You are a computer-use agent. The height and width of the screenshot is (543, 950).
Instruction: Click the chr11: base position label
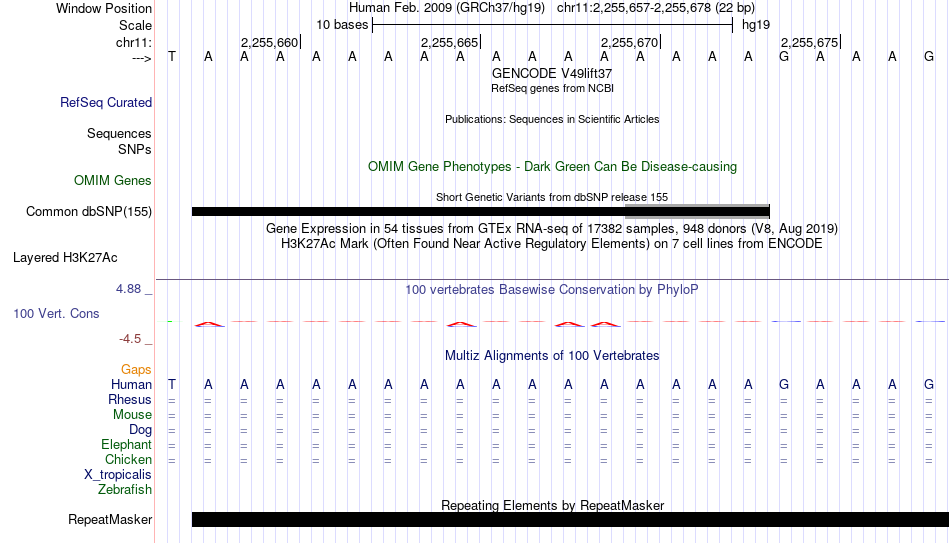click(134, 42)
